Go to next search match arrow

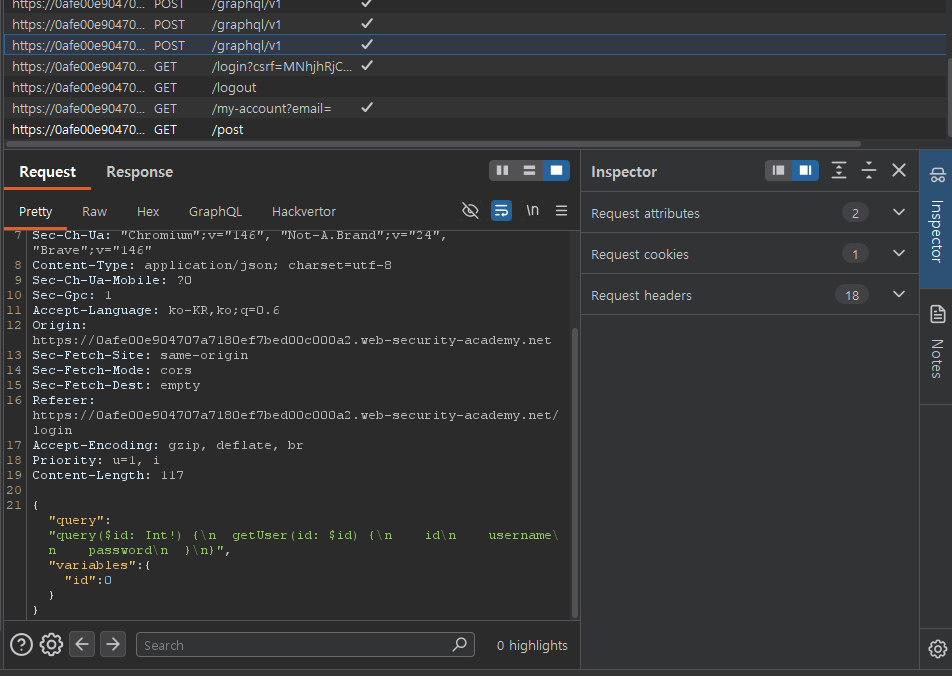point(113,645)
